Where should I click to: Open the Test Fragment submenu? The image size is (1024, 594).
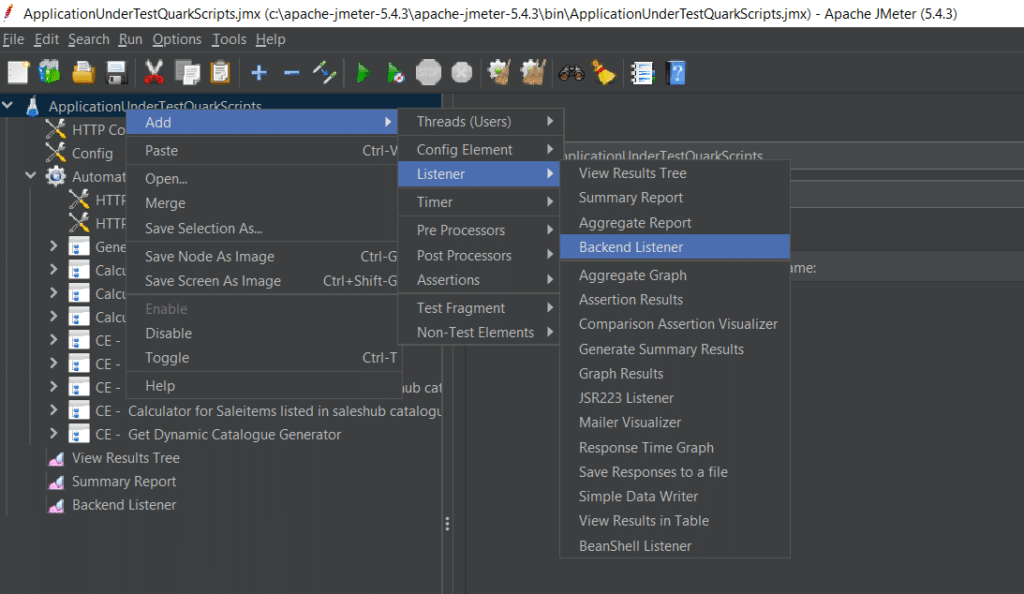[x=479, y=308]
